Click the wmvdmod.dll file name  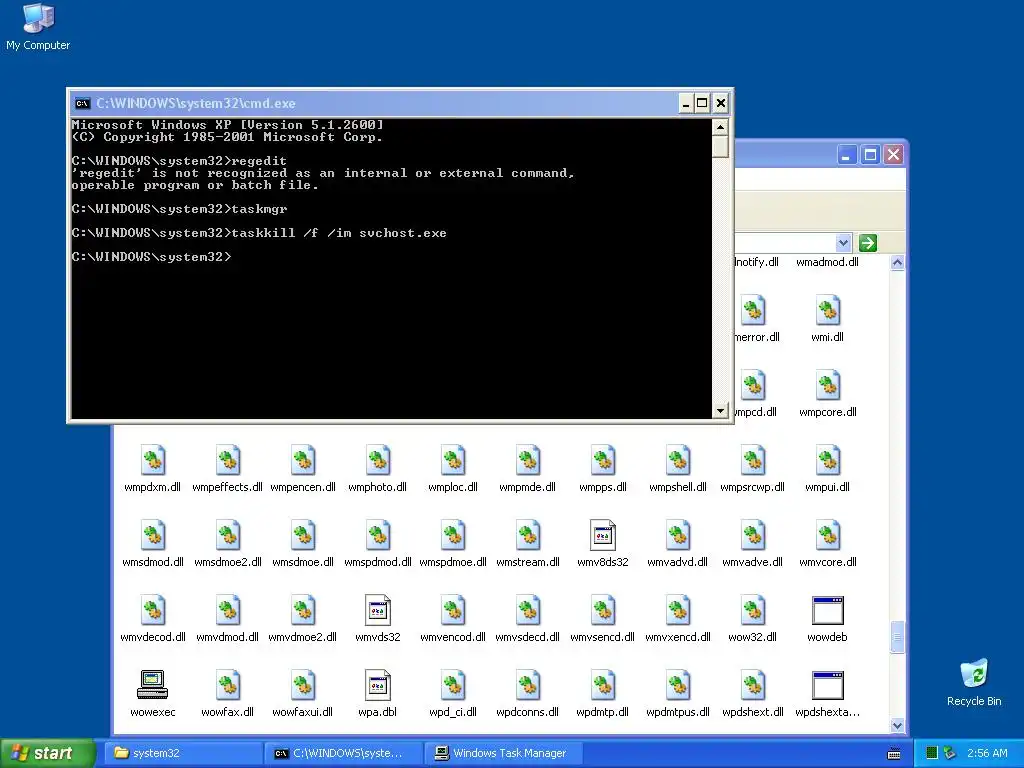228,637
